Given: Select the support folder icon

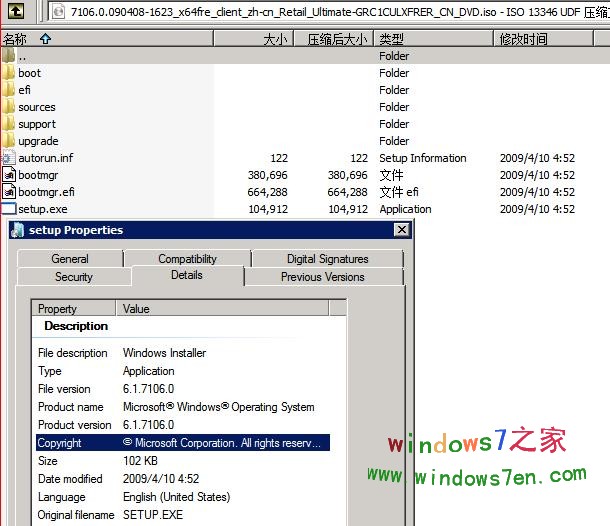Looking at the screenshot, I should (x=8, y=124).
